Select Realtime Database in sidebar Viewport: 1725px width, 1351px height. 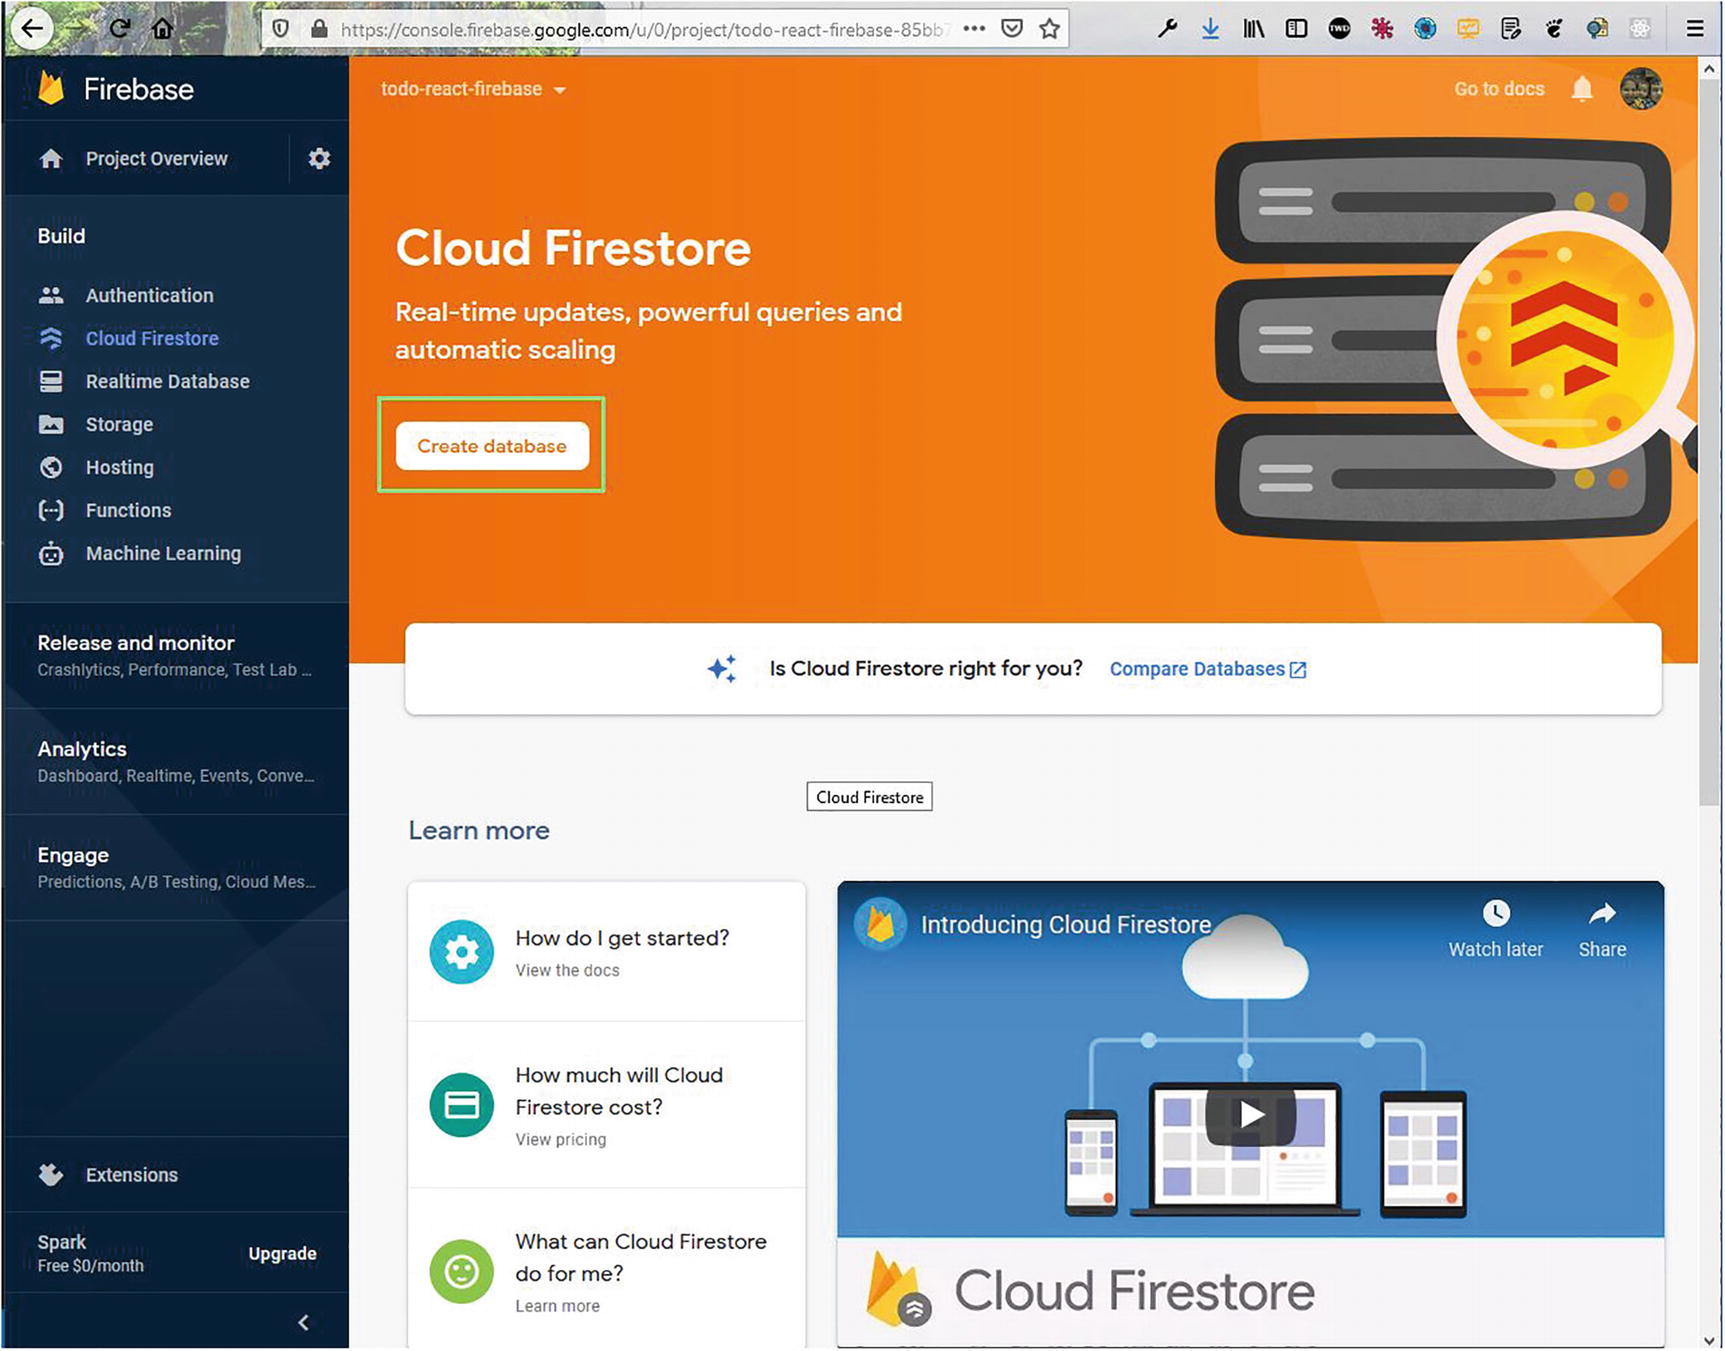167,381
